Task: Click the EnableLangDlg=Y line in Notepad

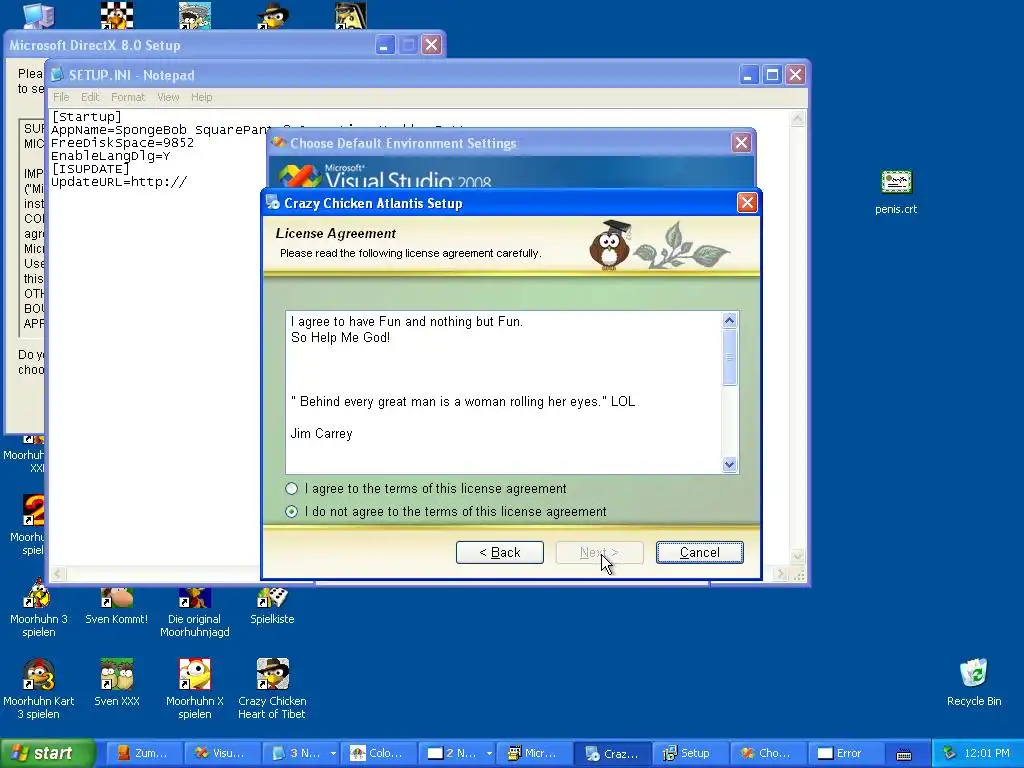Action: point(110,156)
